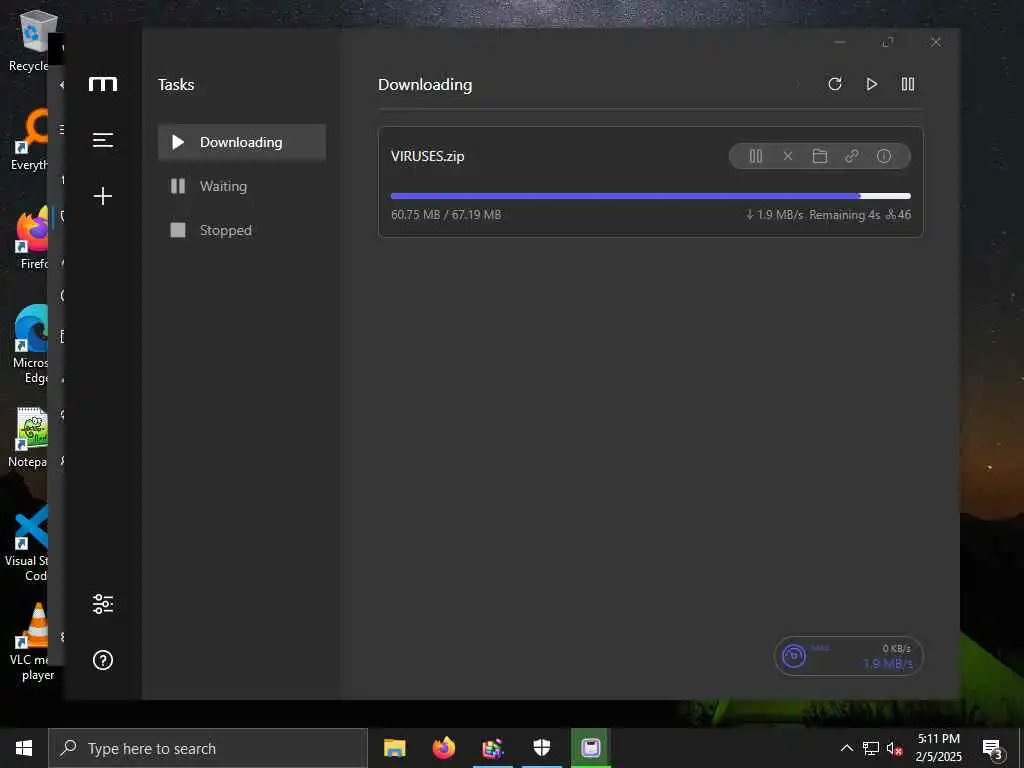Click the Tasks heading

[176, 84]
